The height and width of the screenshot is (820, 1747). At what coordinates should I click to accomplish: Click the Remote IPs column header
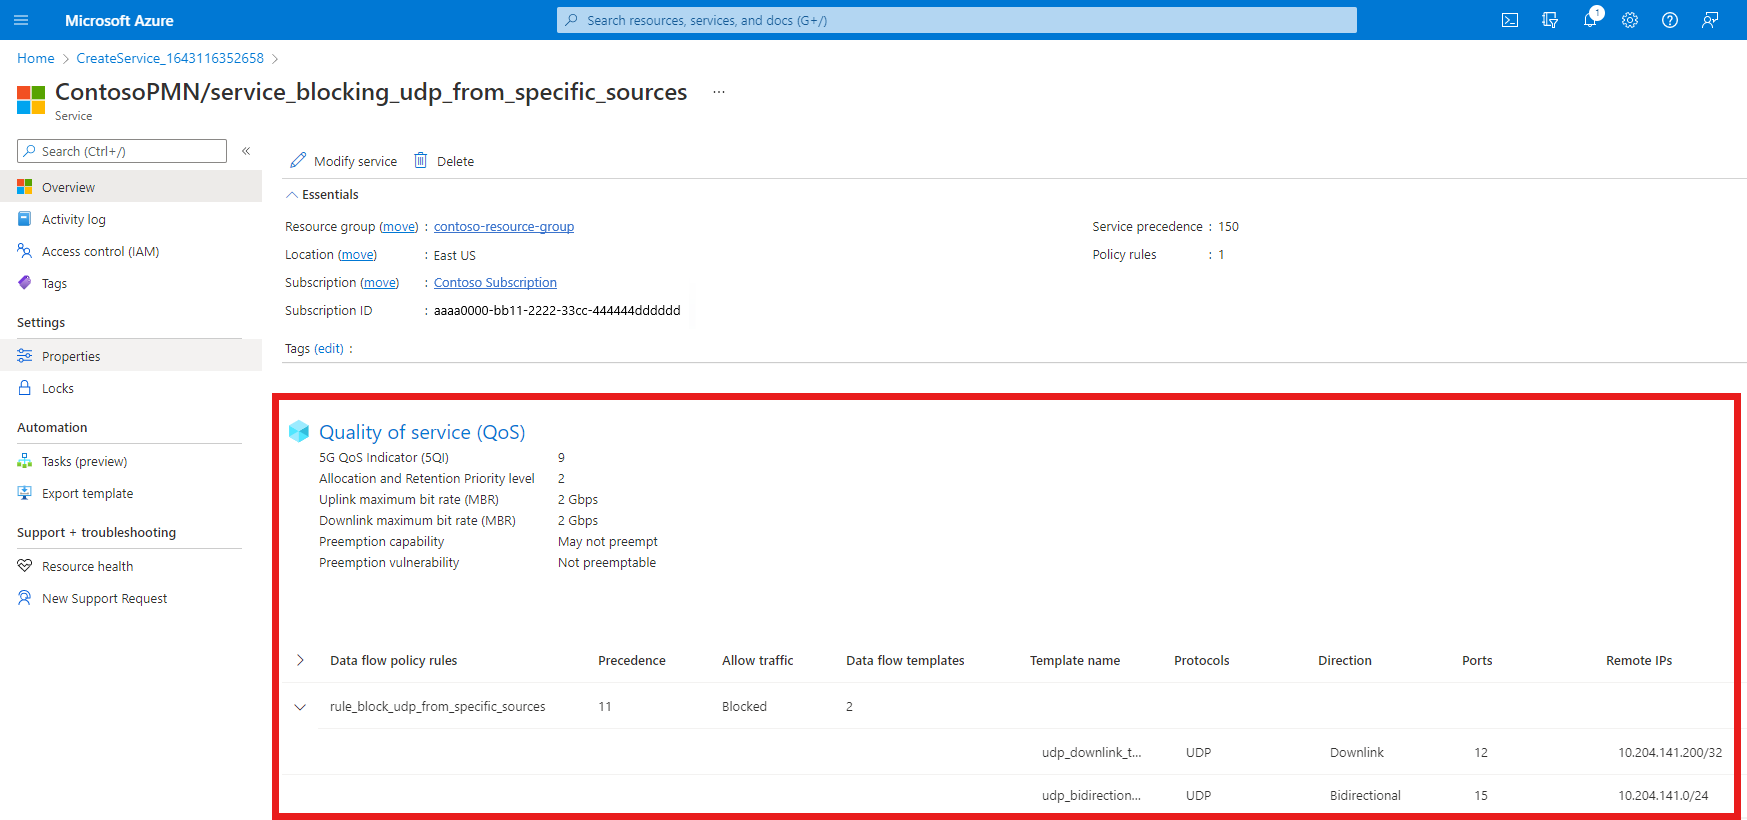click(1639, 661)
